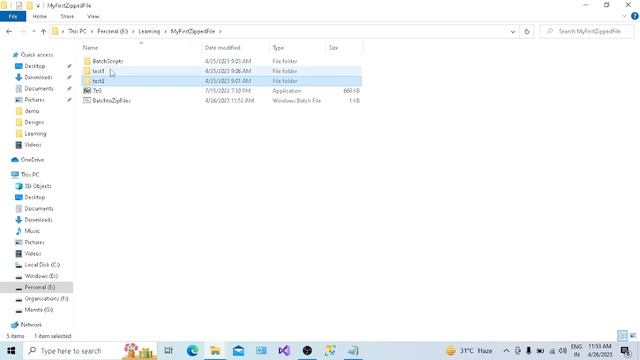Open the Mail app from taskbar
The width and height of the screenshot is (640, 360).
click(x=238, y=351)
